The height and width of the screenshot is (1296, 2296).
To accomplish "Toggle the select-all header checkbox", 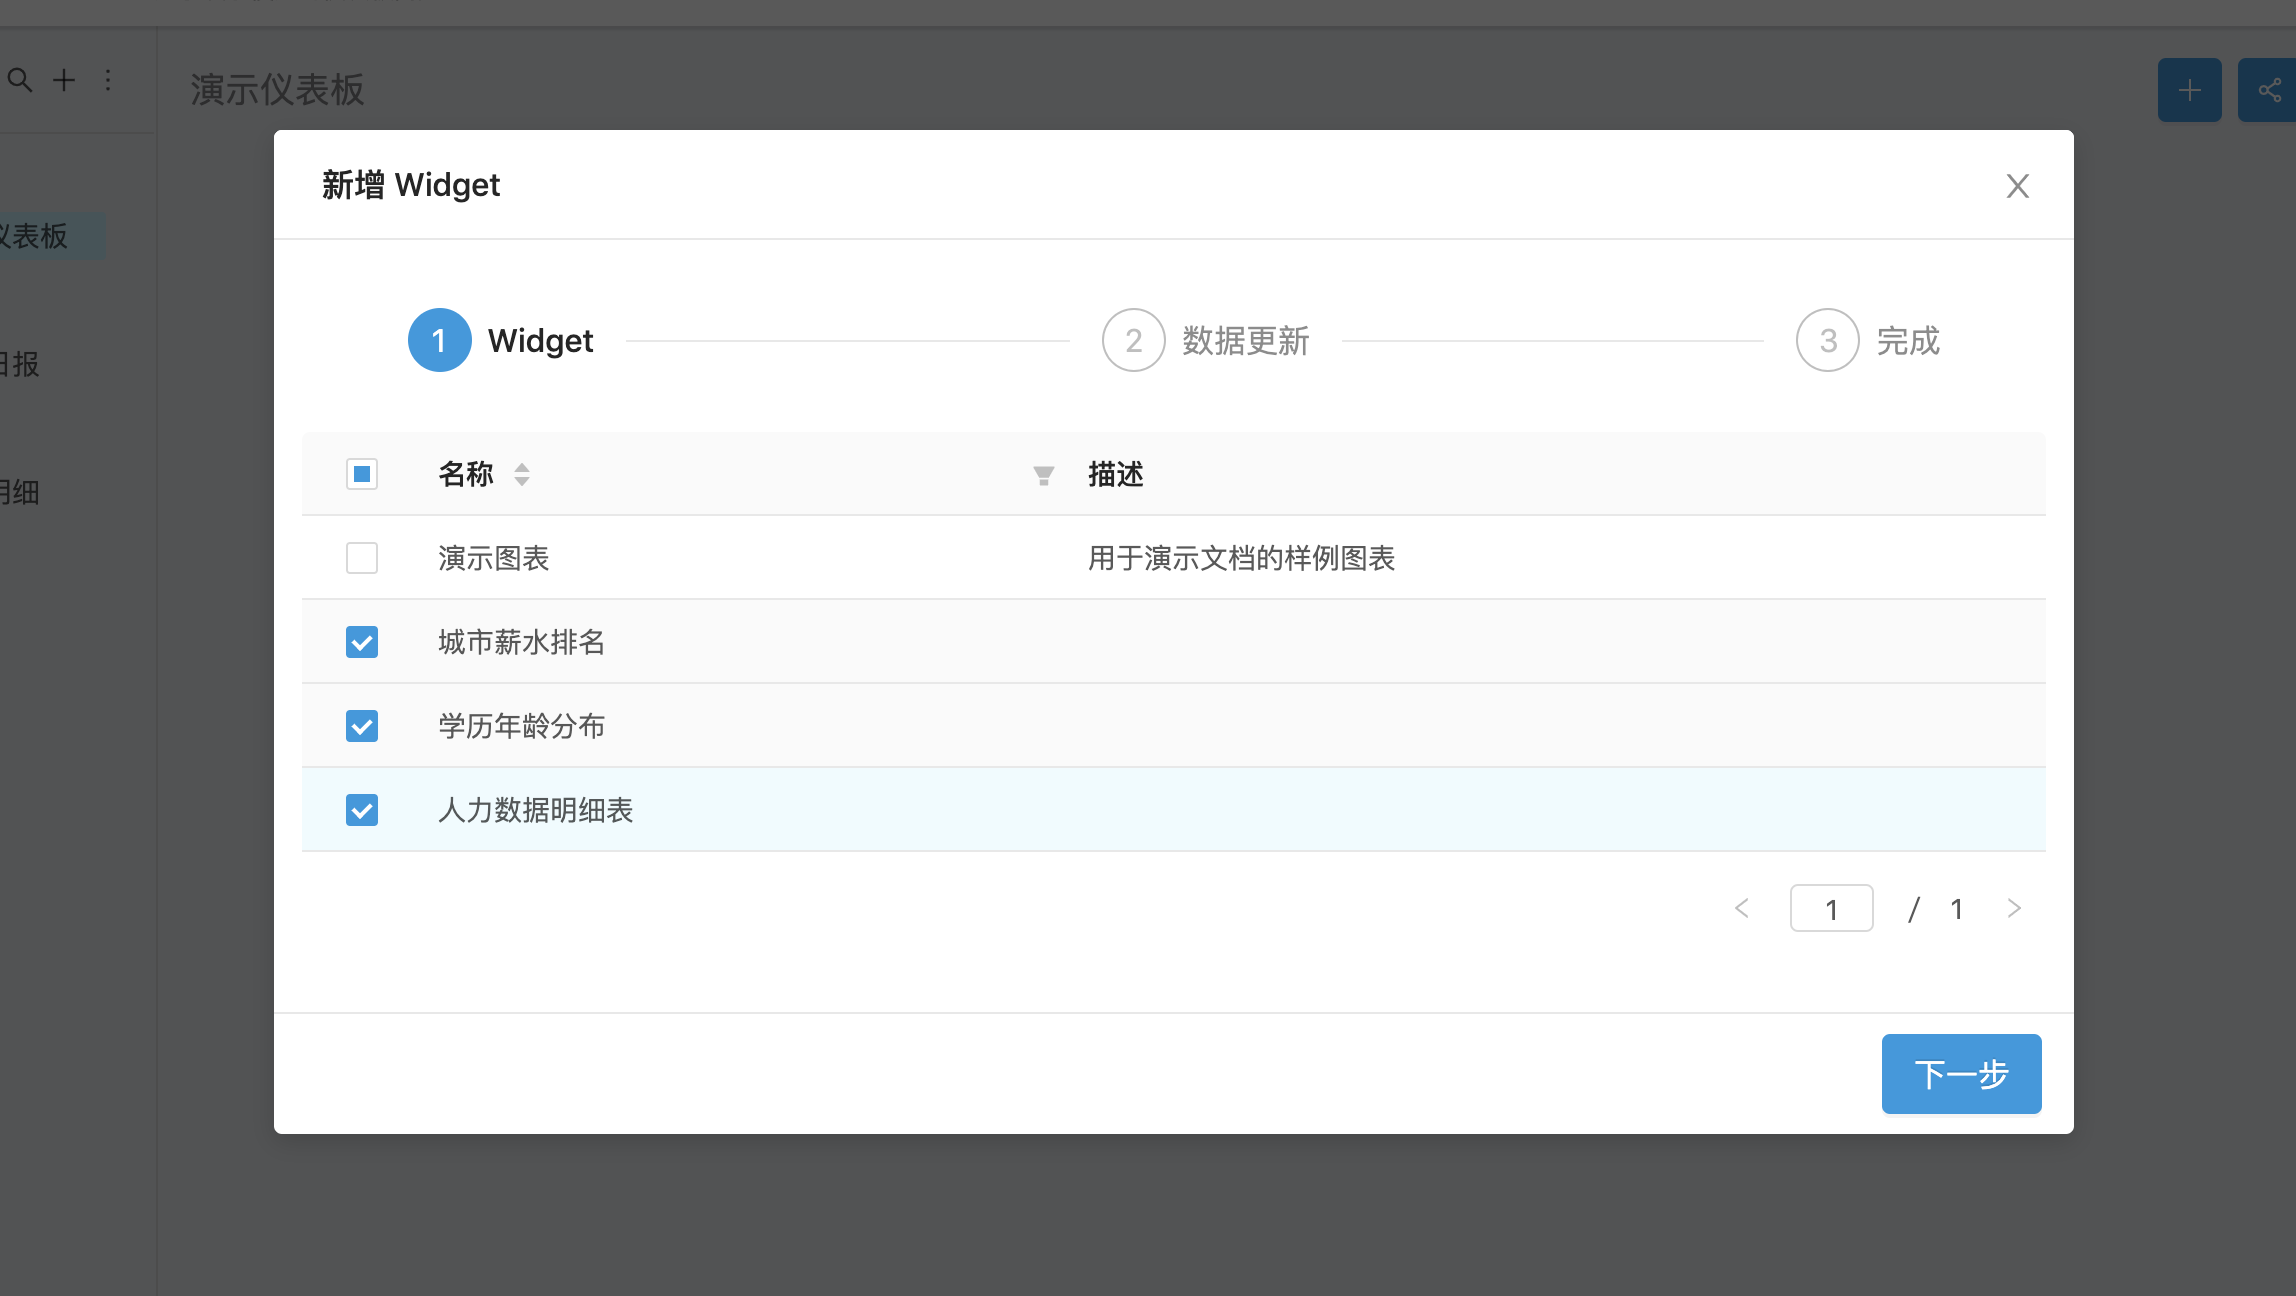I will point(362,474).
